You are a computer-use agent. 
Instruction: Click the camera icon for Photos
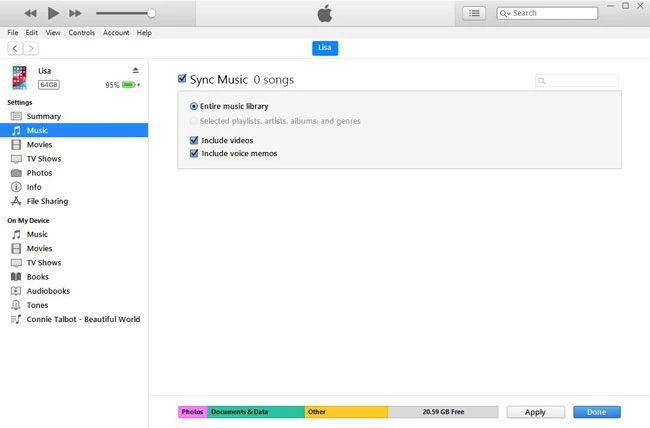coord(16,173)
